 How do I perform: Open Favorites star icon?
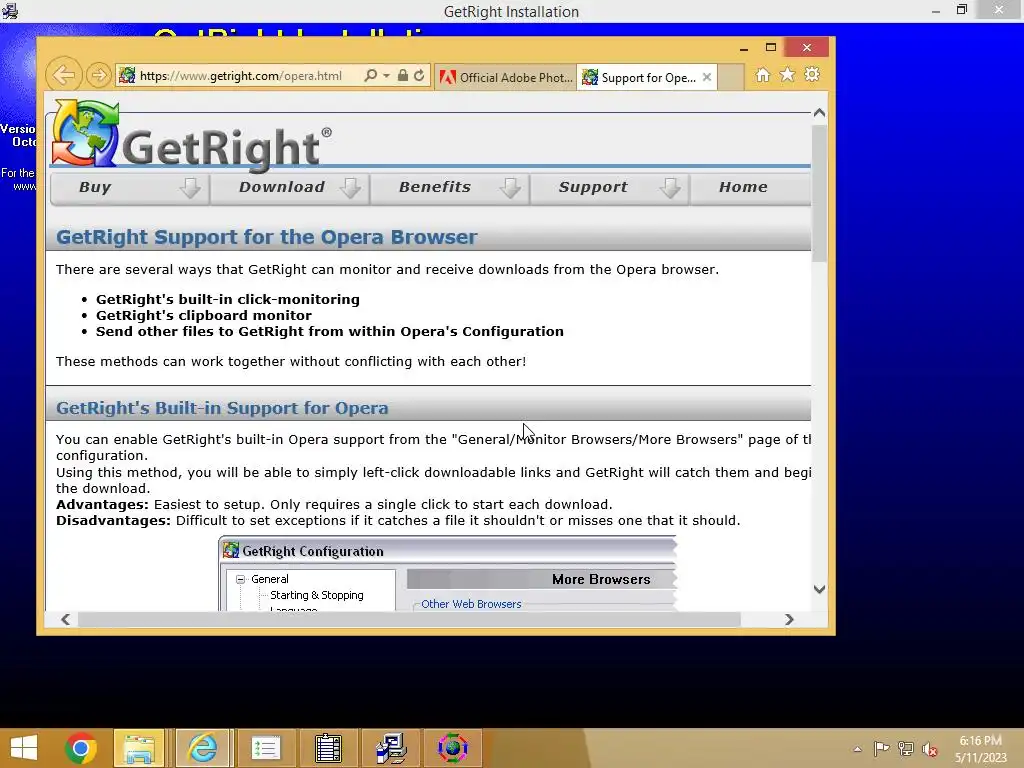[x=788, y=75]
